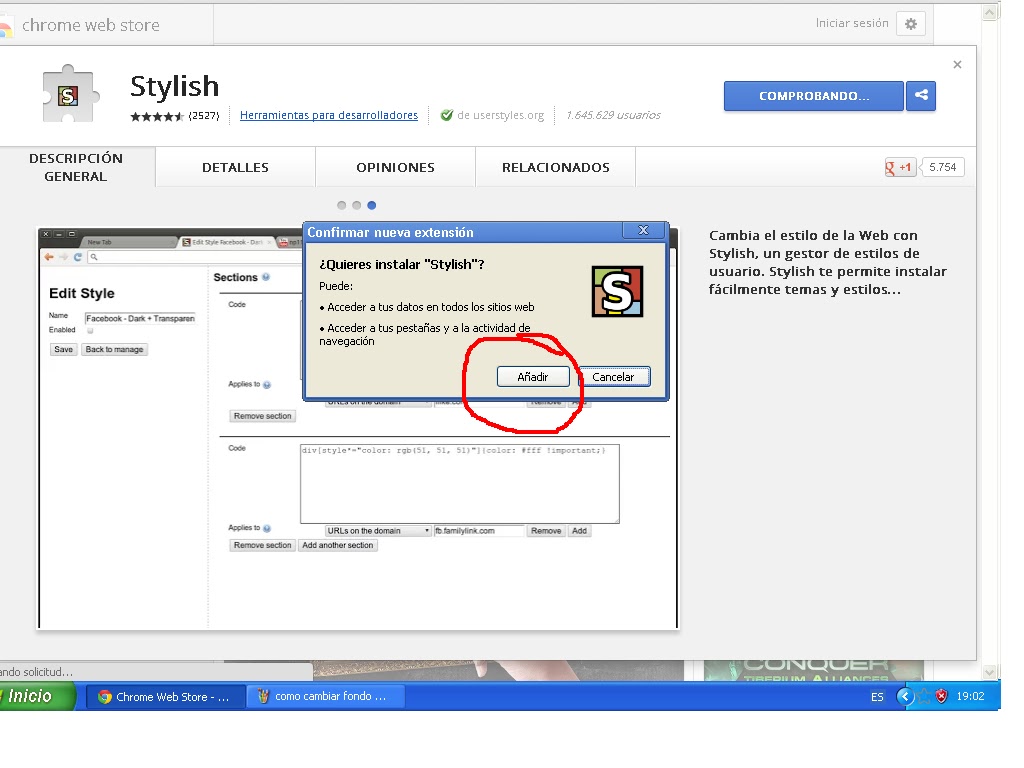Viewport: 1024px width, 768px height.
Task: Open como cambiar fondo taskbar item
Action: (327, 696)
